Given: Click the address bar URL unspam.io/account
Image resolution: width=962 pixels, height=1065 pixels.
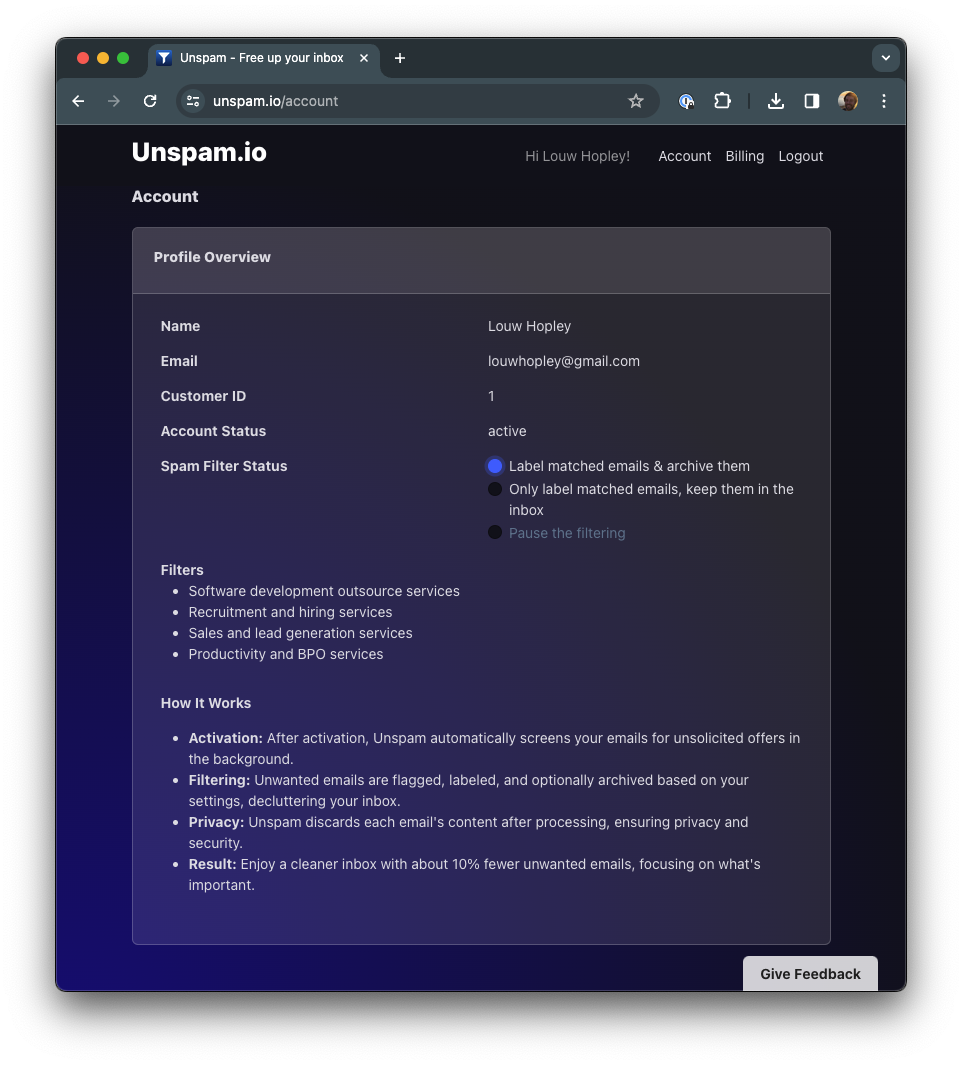Looking at the screenshot, I should pyautogui.click(x=275, y=101).
